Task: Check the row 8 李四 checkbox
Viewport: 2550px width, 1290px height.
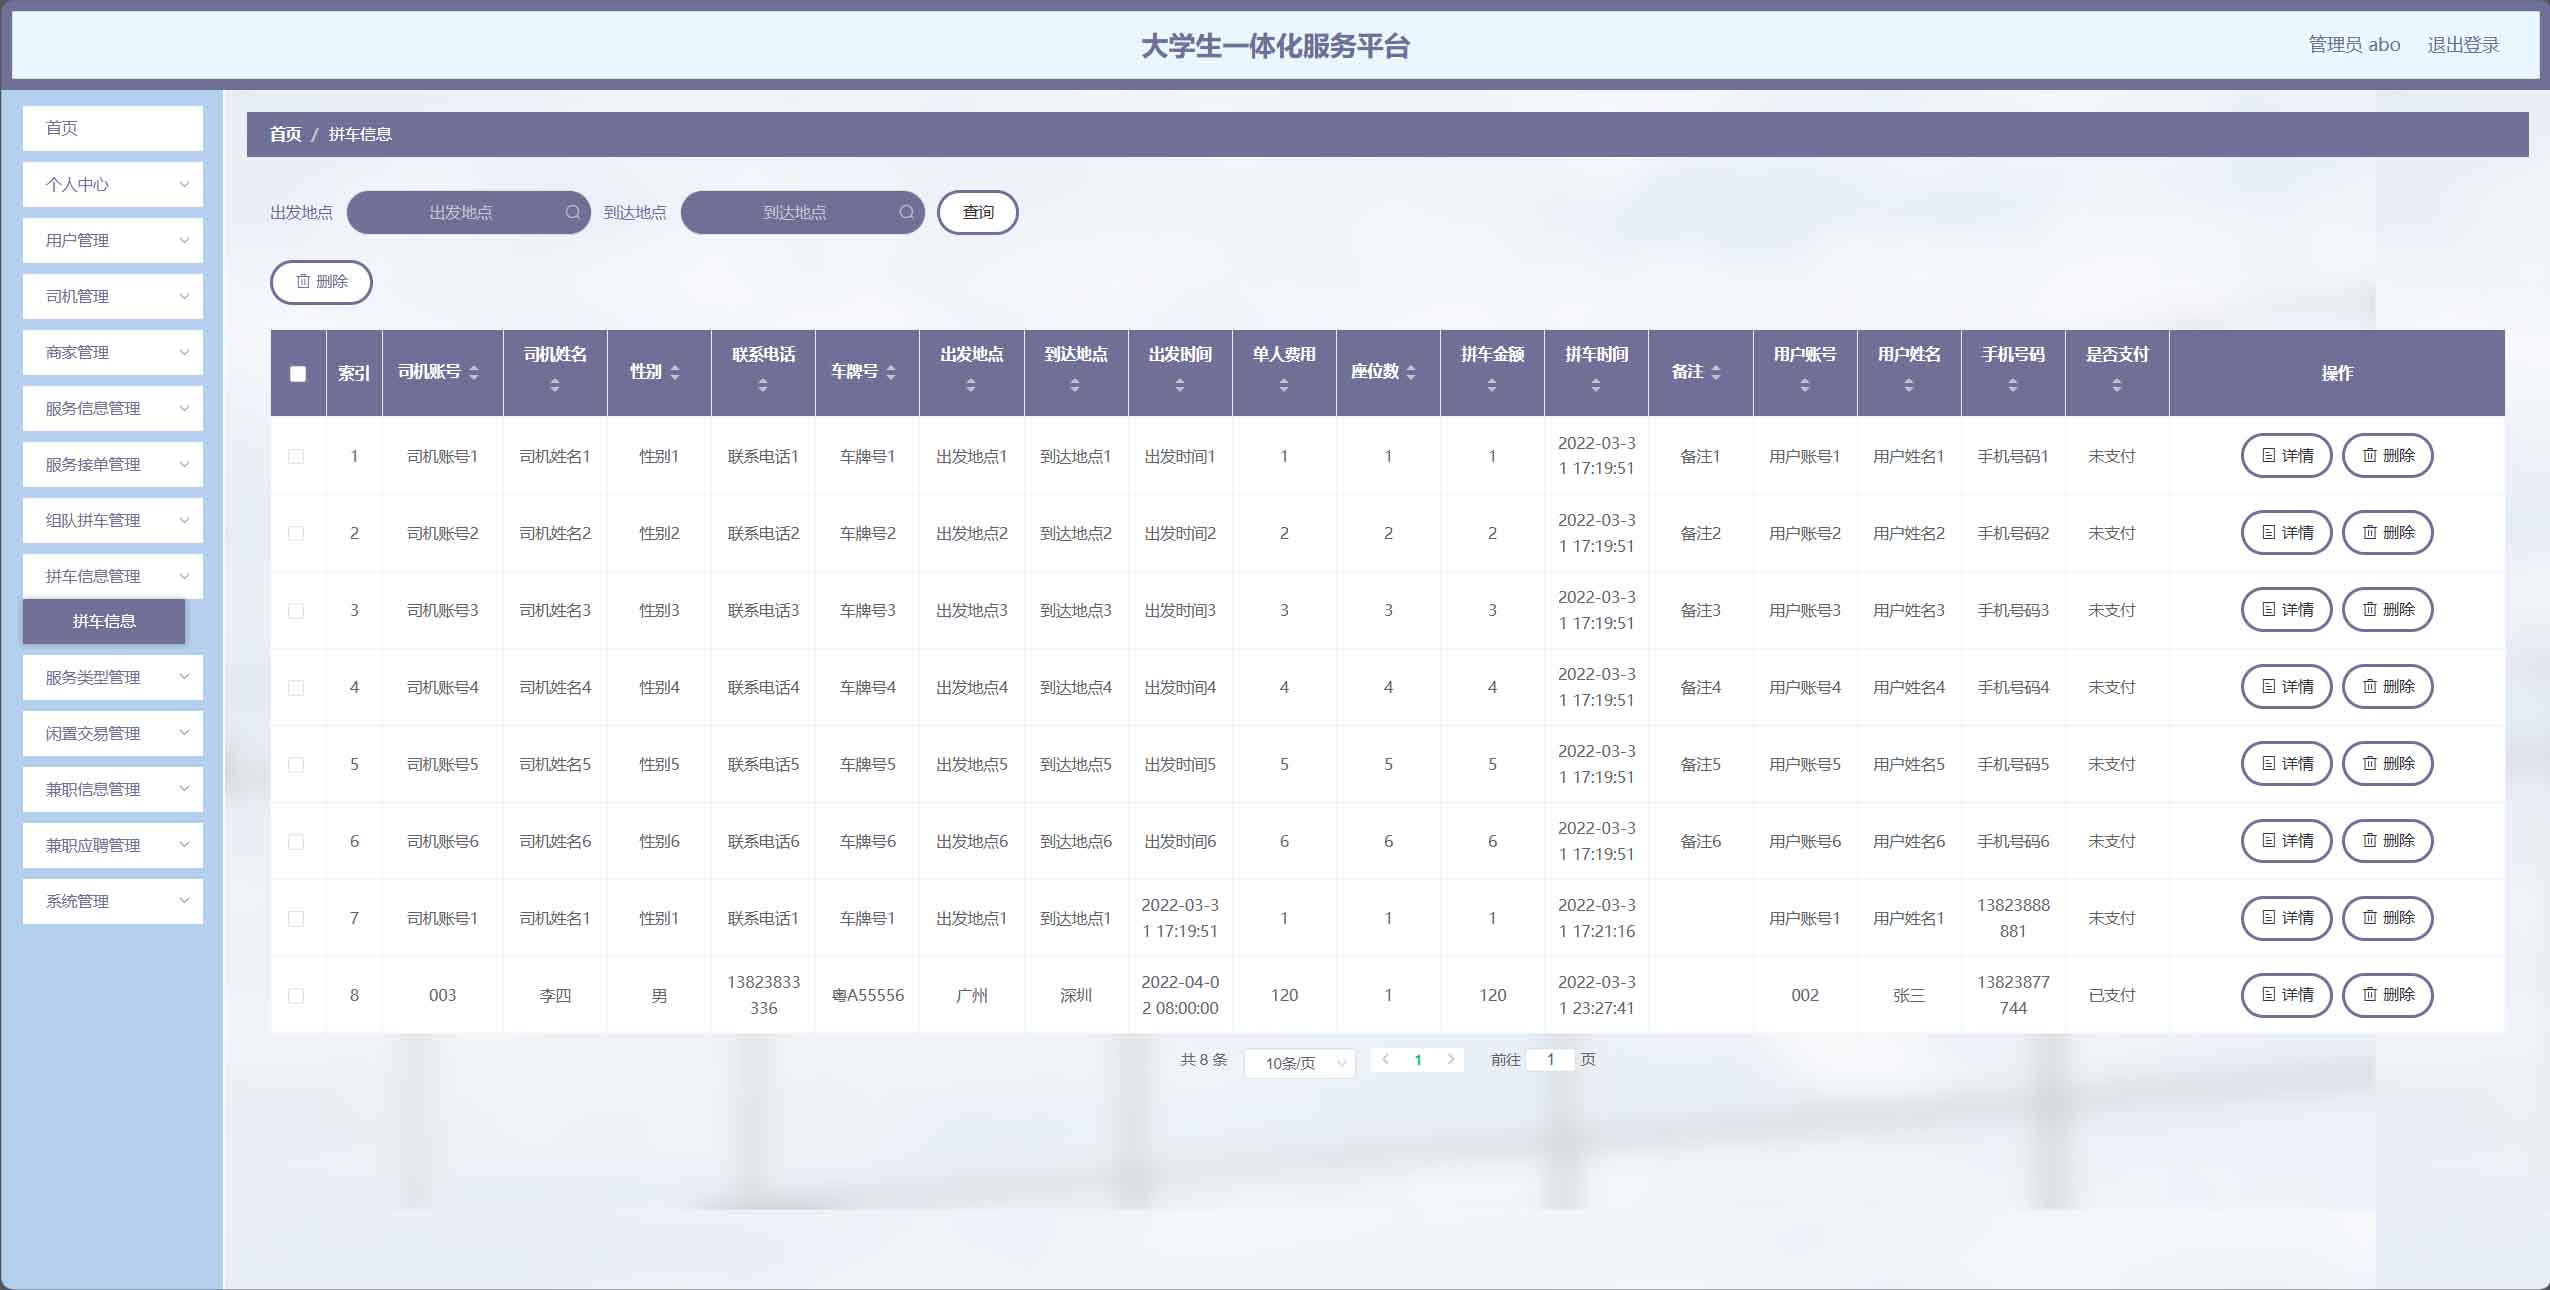Action: click(x=296, y=995)
